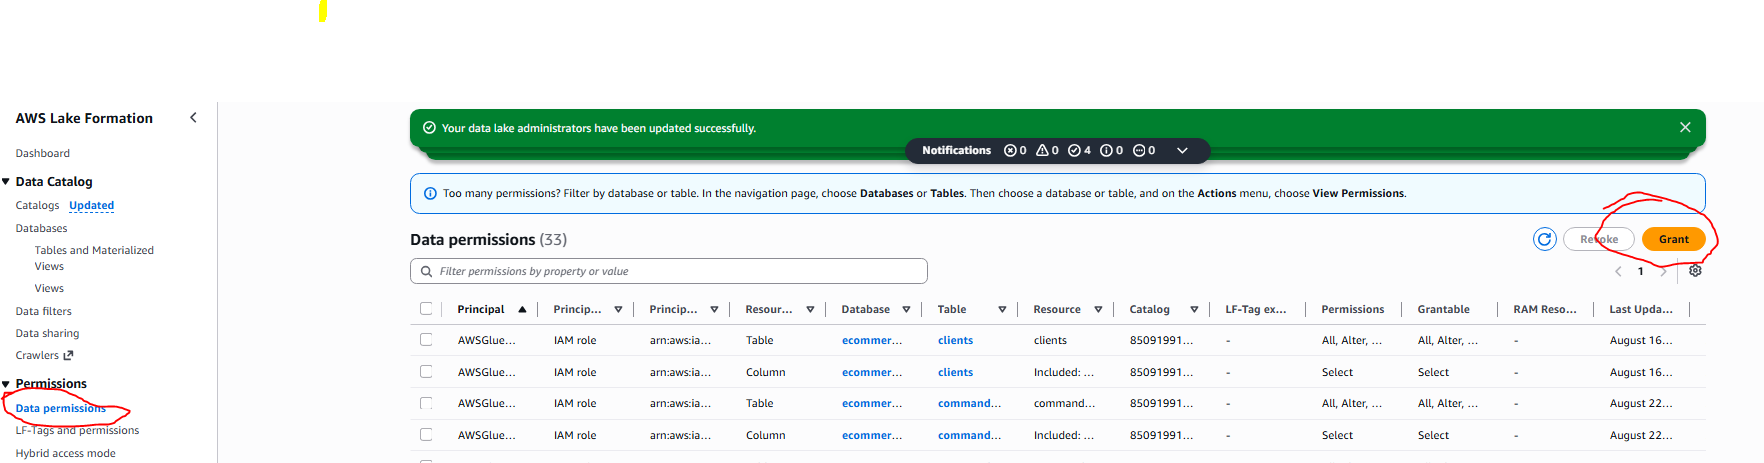This screenshot has width=1764, height=463.
Task: Focus the filter permissions search field
Action: [x=669, y=271]
